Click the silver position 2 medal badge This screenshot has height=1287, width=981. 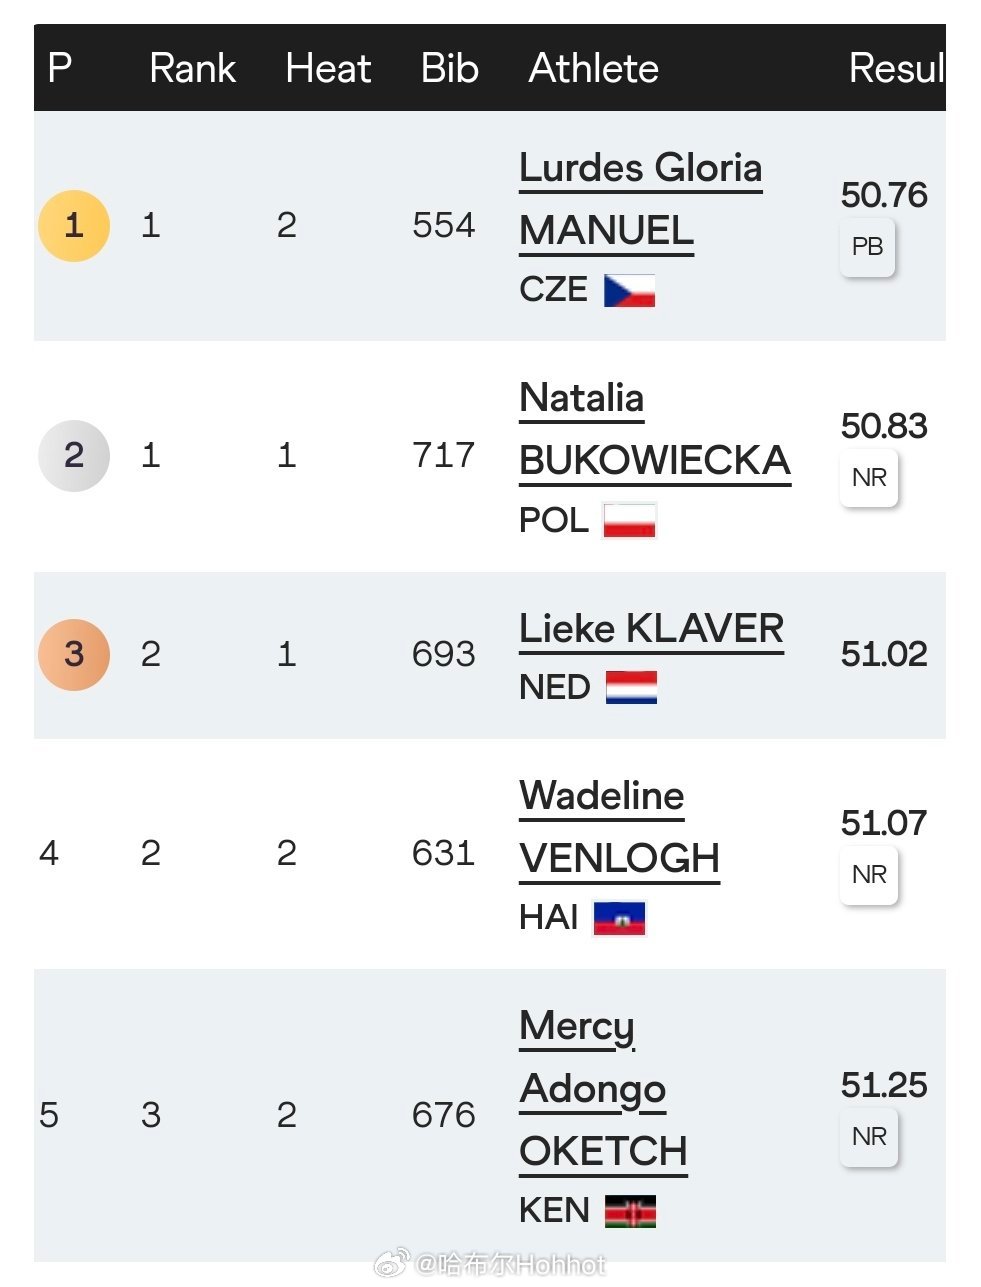tap(74, 456)
